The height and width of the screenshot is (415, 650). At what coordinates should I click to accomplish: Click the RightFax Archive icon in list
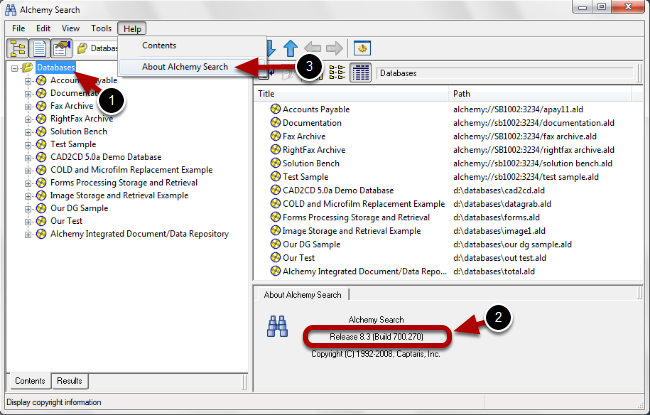[x=275, y=150]
